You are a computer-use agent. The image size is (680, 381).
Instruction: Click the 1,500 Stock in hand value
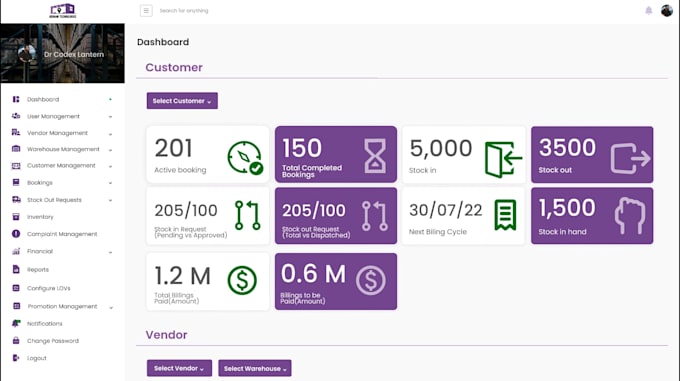pyautogui.click(x=567, y=208)
